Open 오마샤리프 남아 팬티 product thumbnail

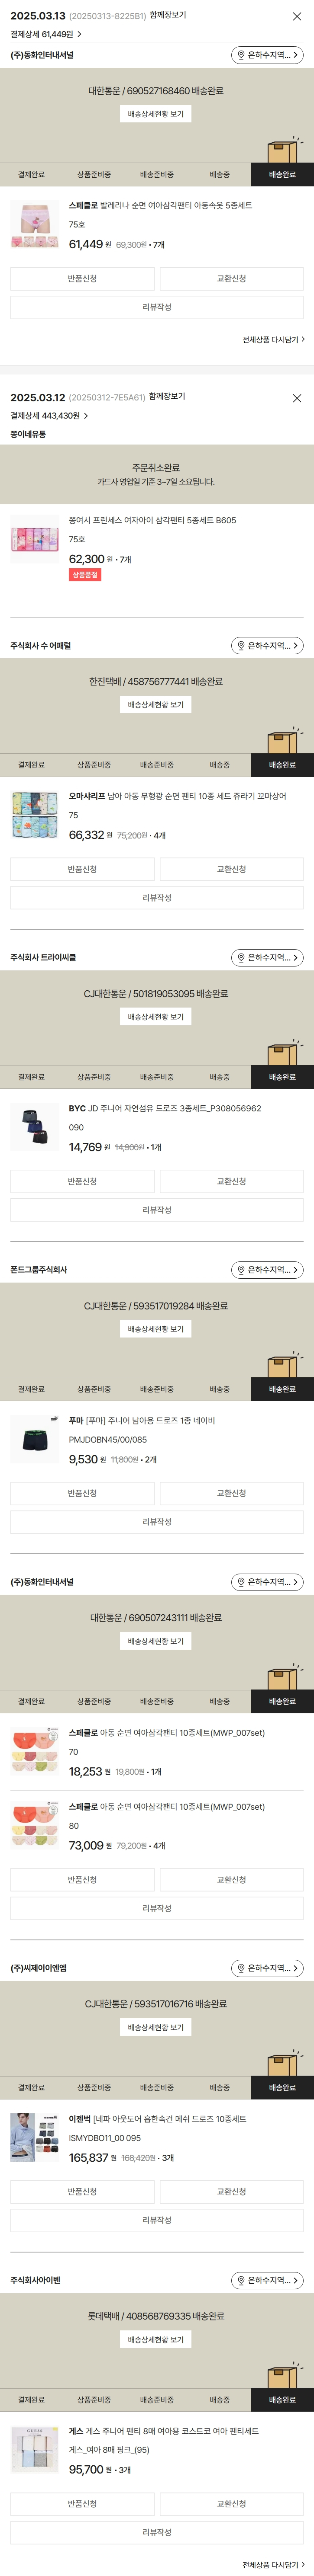tap(35, 814)
